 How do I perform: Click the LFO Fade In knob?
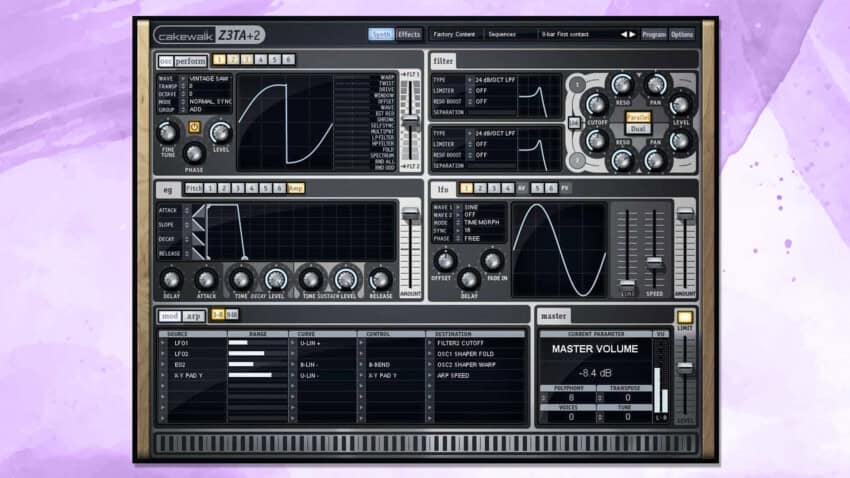tap(493, 261)
